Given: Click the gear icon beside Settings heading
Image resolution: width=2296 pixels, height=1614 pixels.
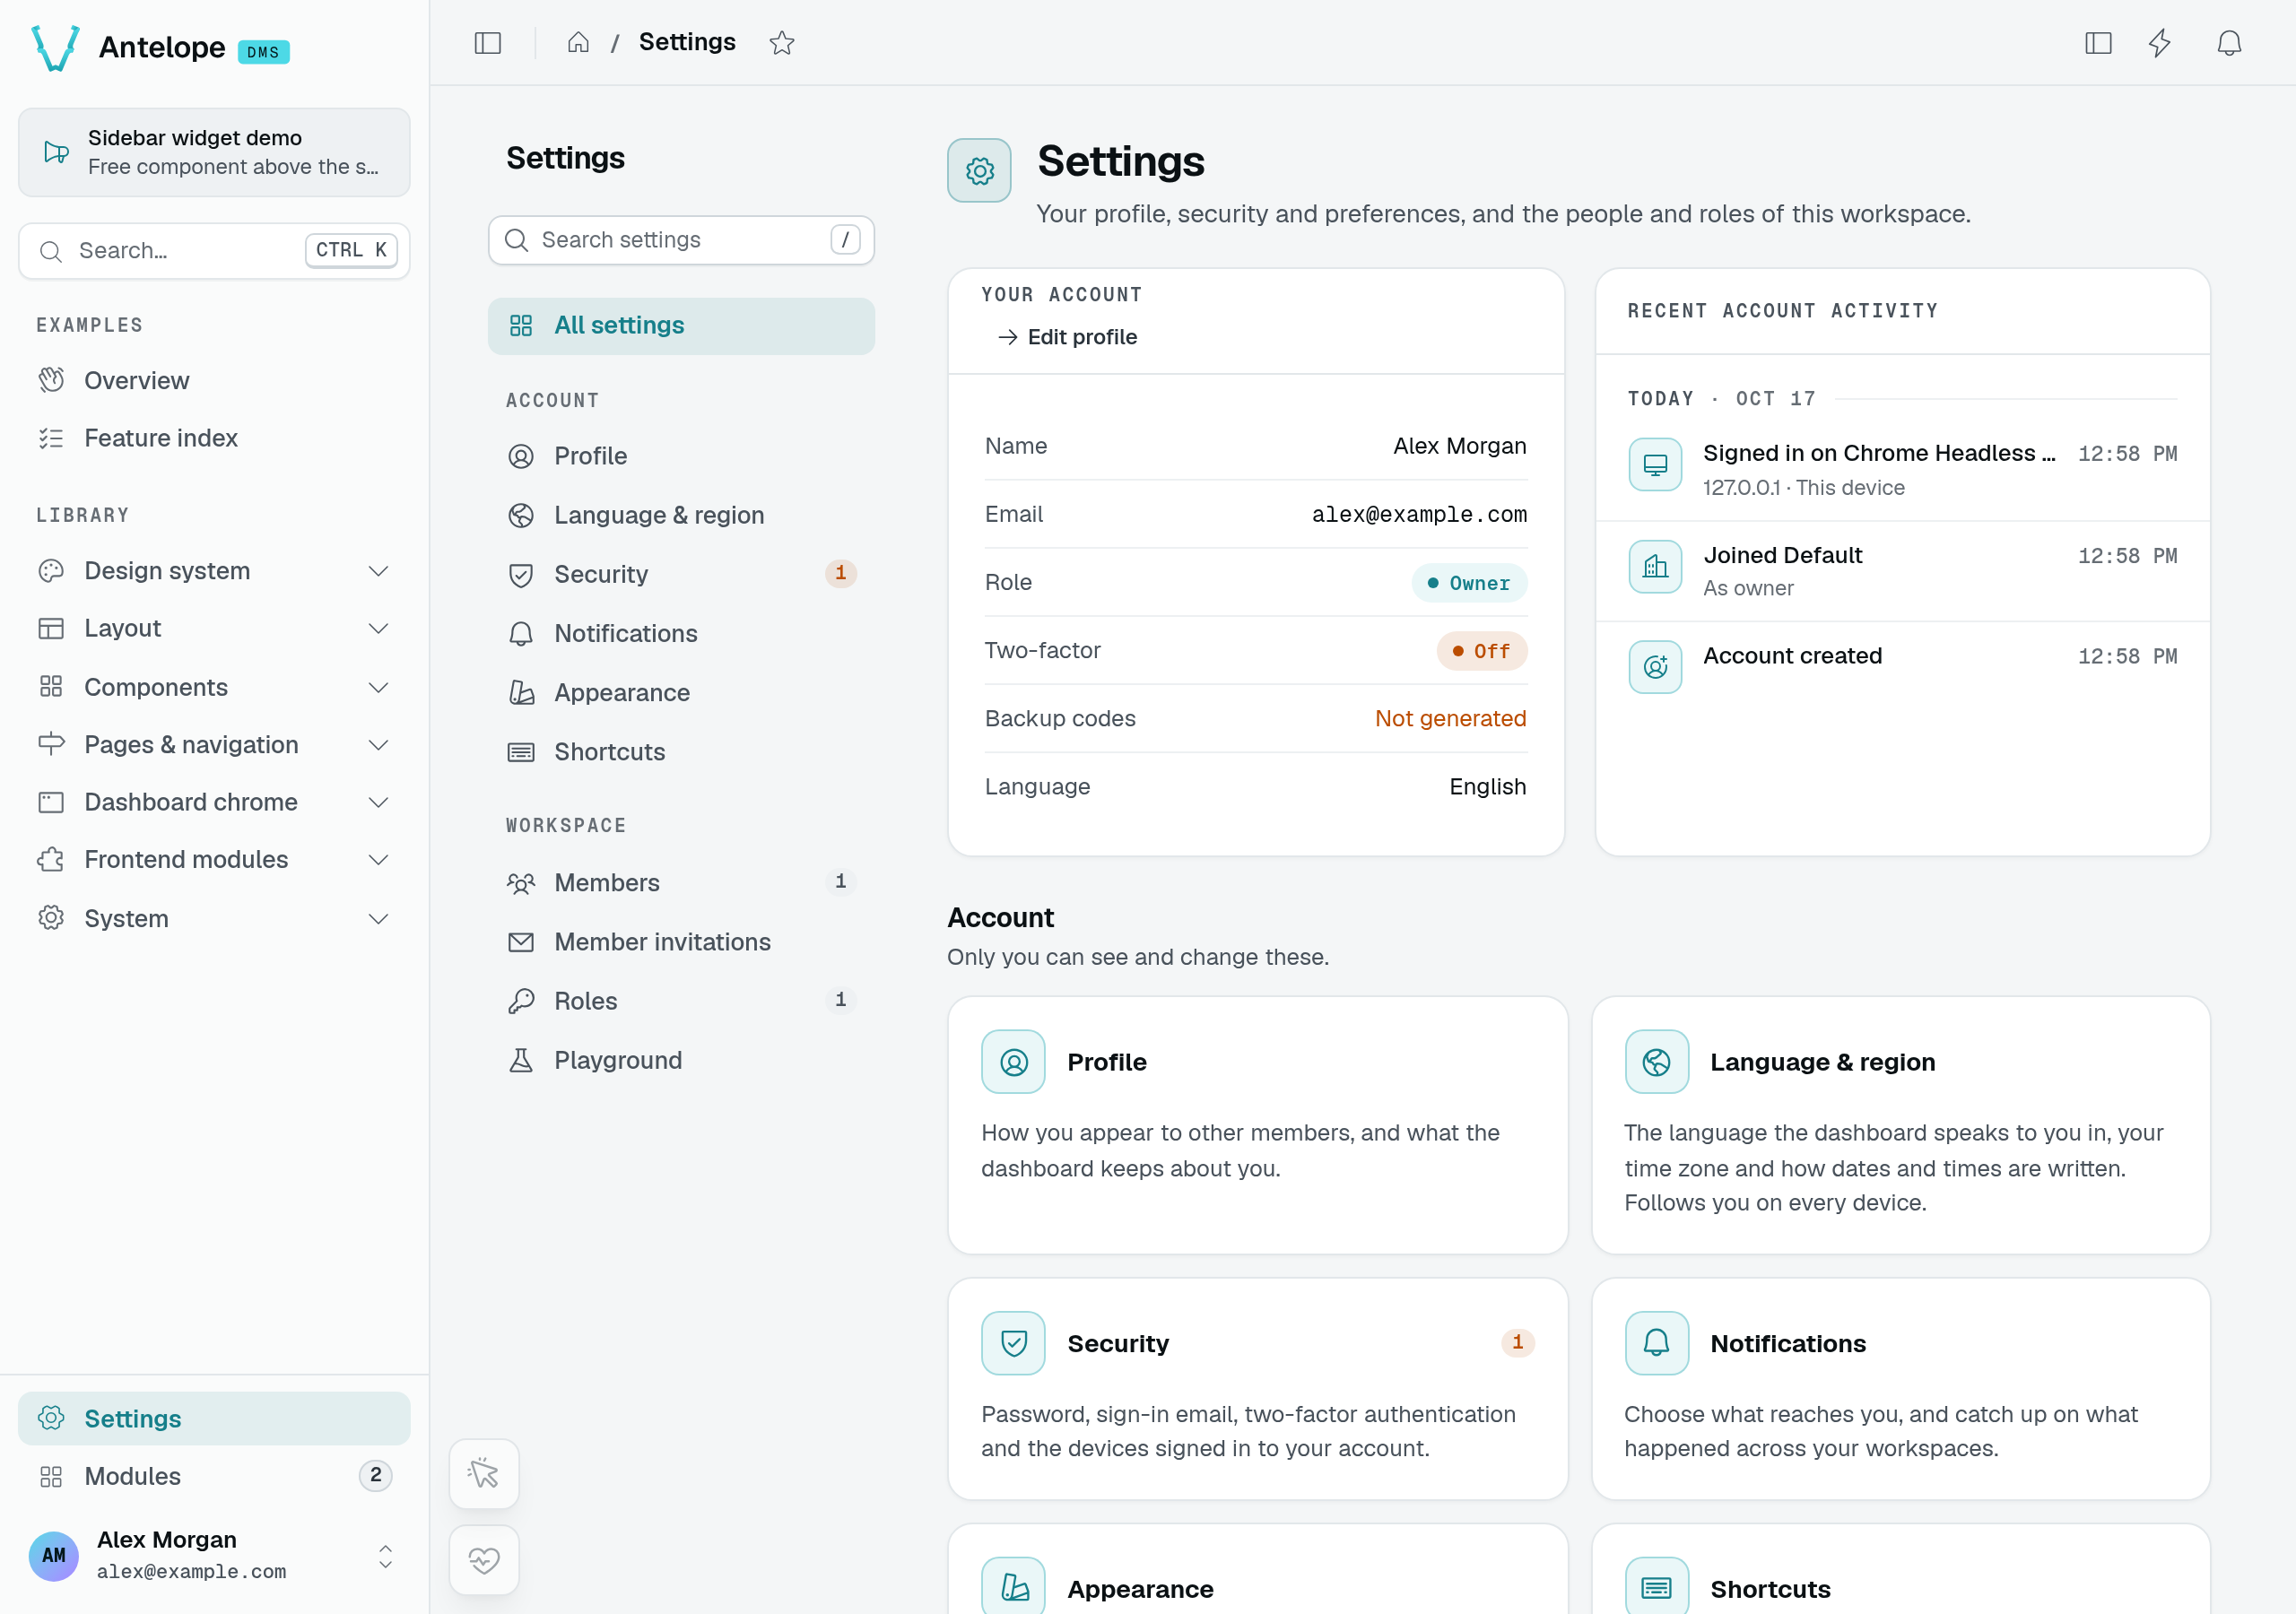Looking at the screenshot, I should pos(979,171).
